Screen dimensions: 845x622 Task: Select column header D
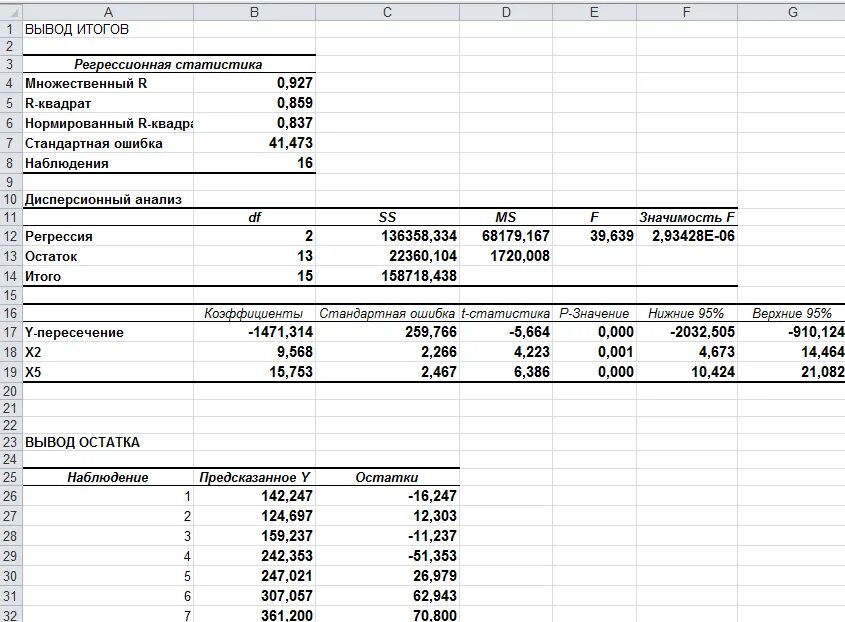pos(506,12)
